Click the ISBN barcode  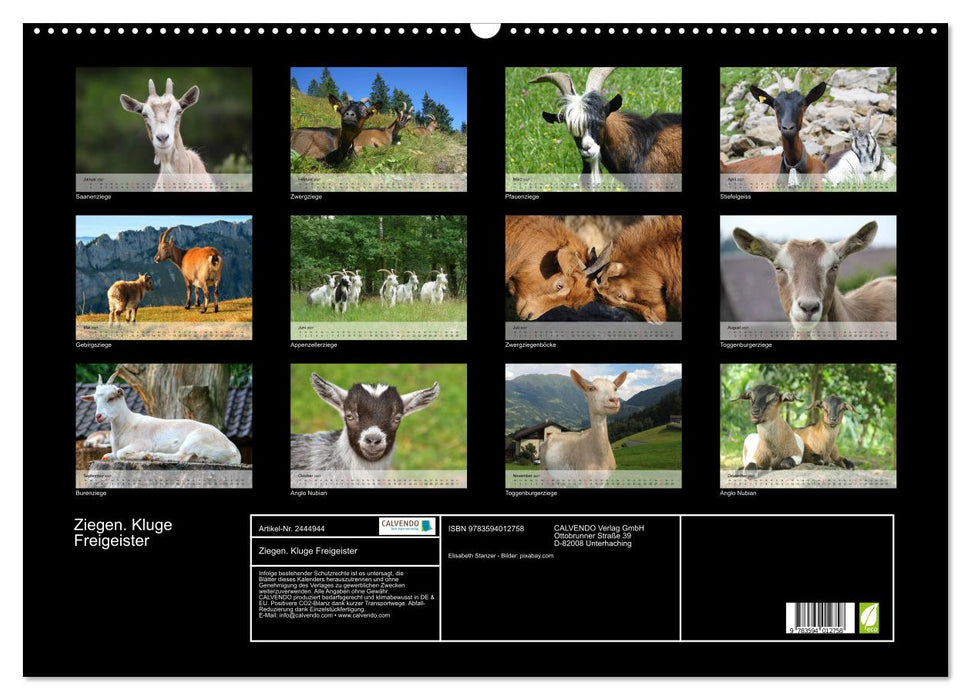coord(820,618)
